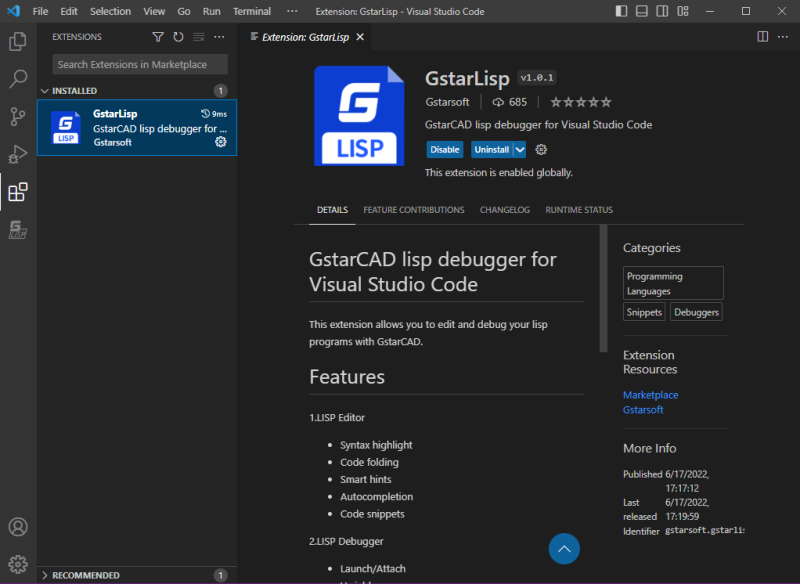The width and height of the screenshot is (800, 584).
Task: Disable the GstarLisp extension
Action: click(444, 149)
